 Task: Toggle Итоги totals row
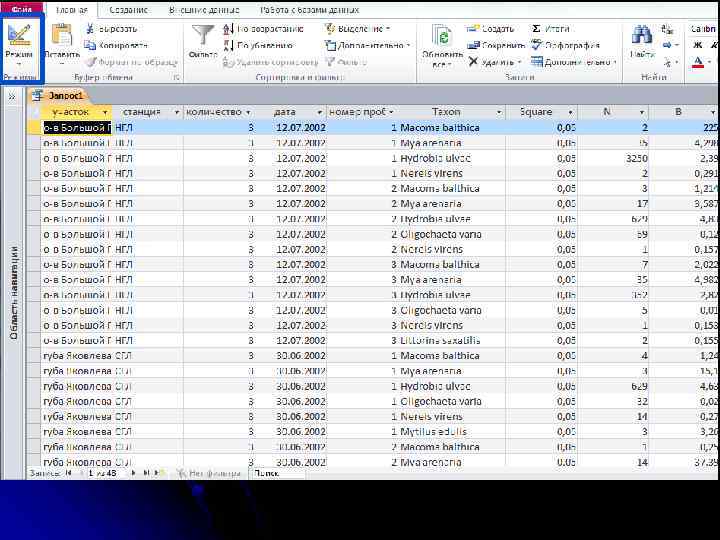tap(550, 29)
